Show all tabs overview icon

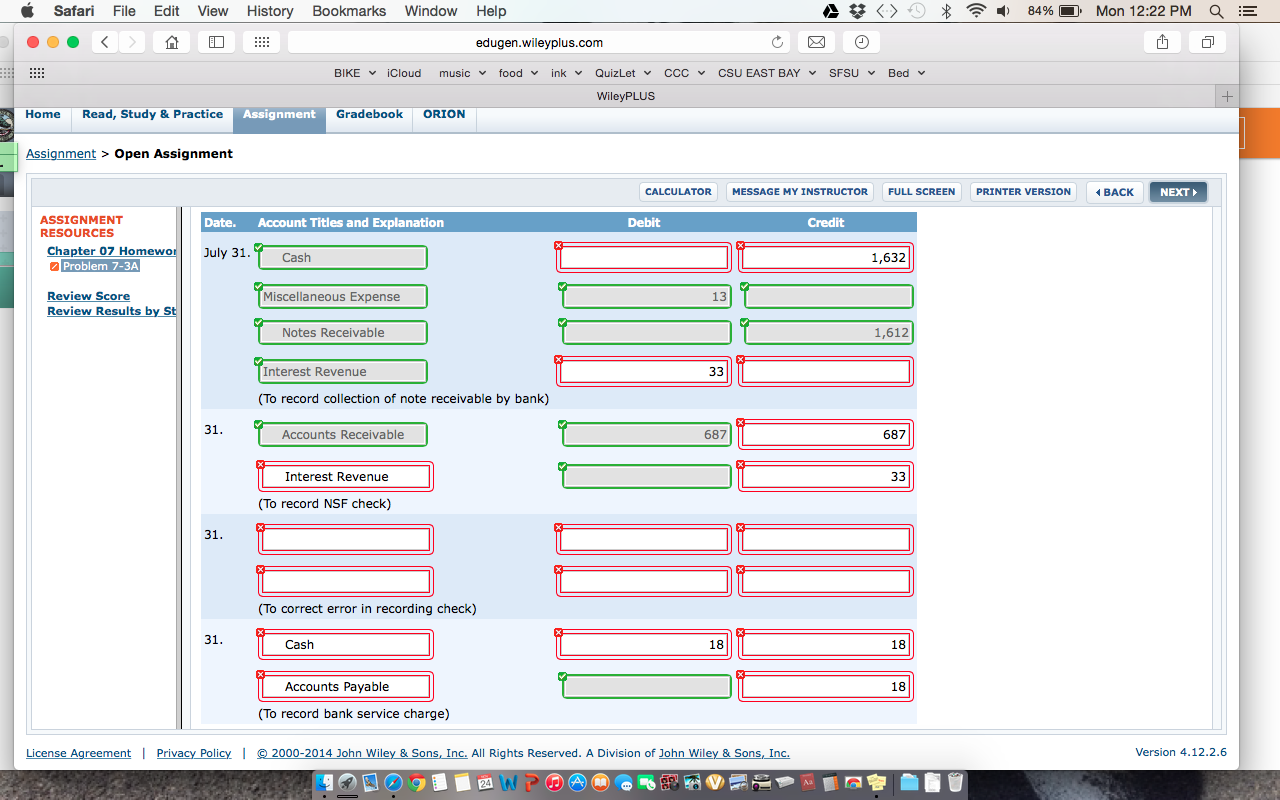pyautogui.click(x=1207, y=42)
